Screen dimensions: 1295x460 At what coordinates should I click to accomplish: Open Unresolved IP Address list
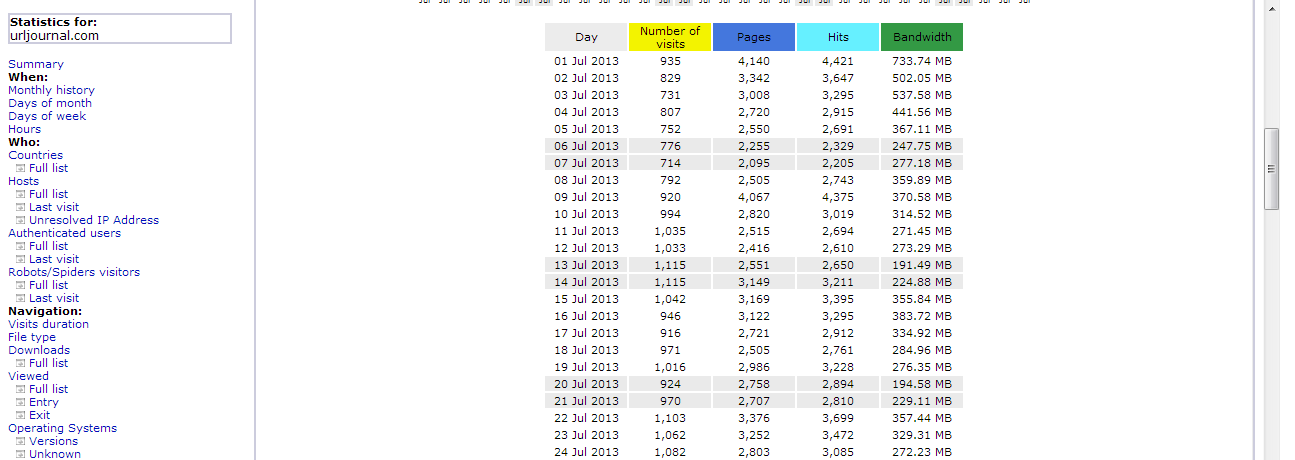tap(94, 220)
